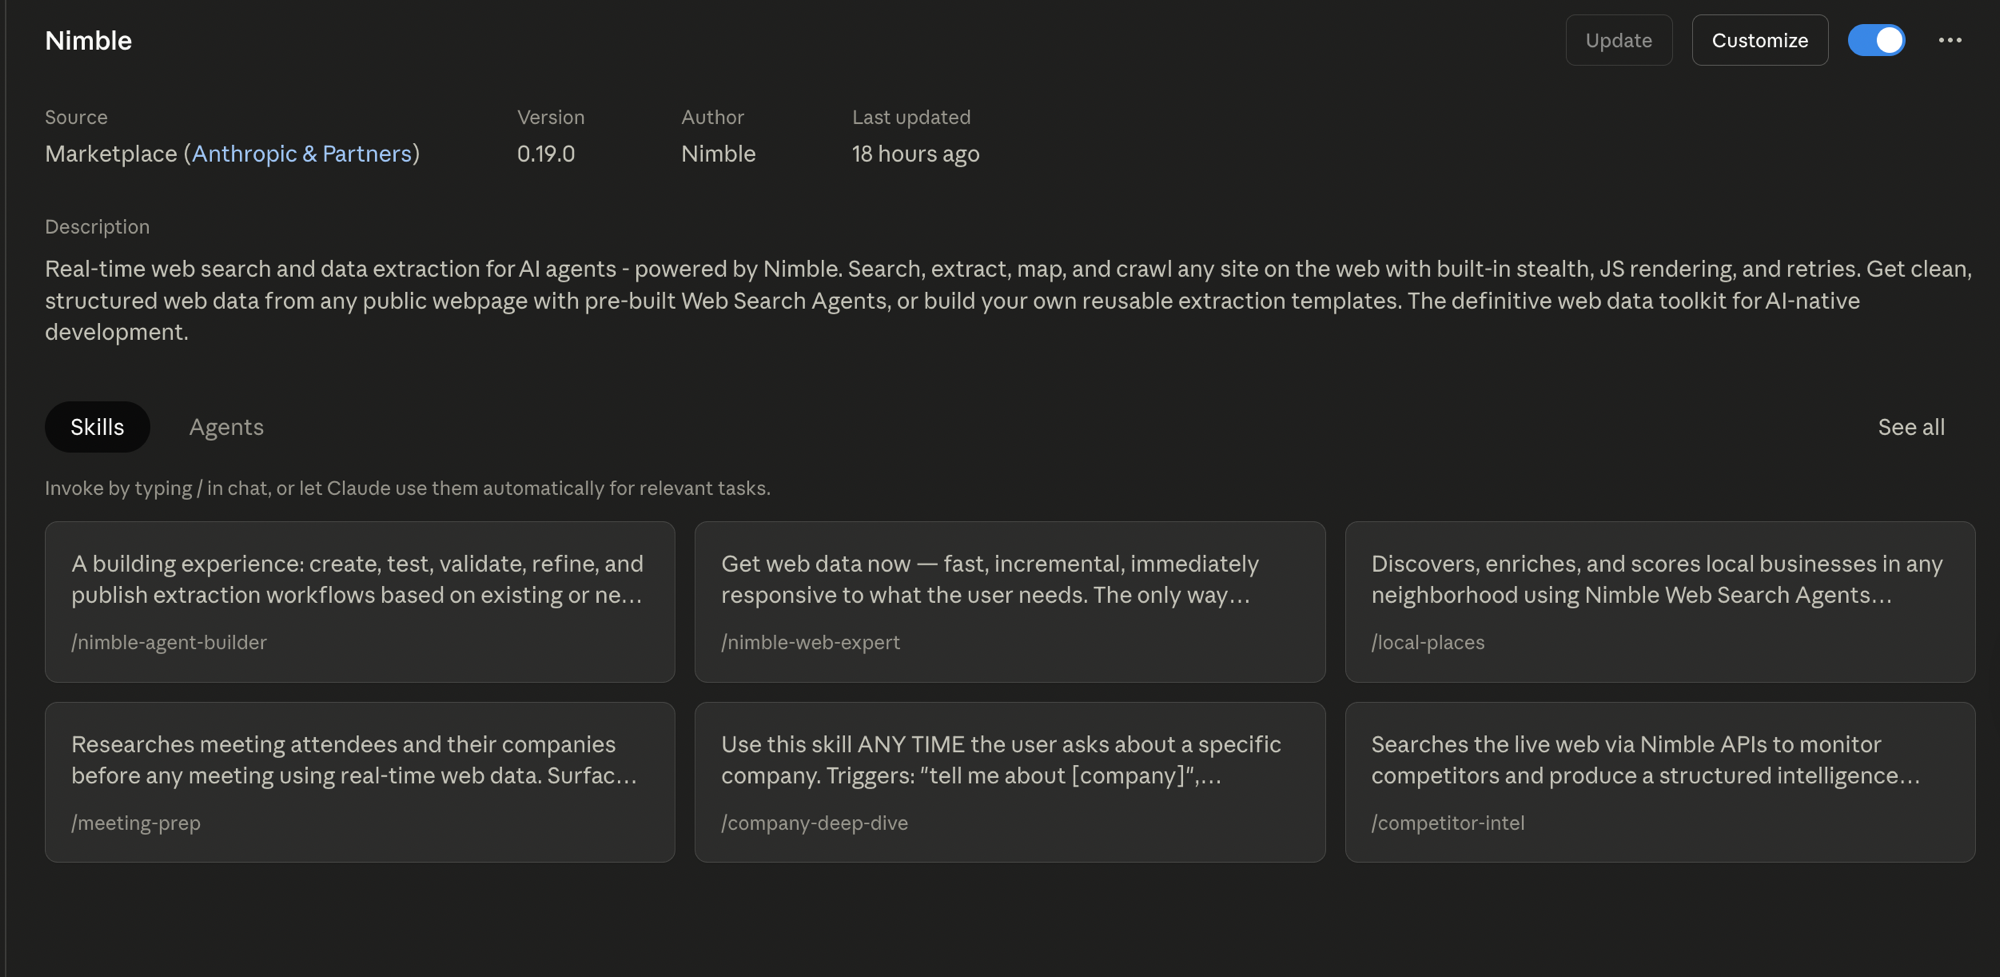The width and height of the screenshot is (2000, 977).
Task: Open the nimble-agent-builder skill card
Action: [360, 602]
